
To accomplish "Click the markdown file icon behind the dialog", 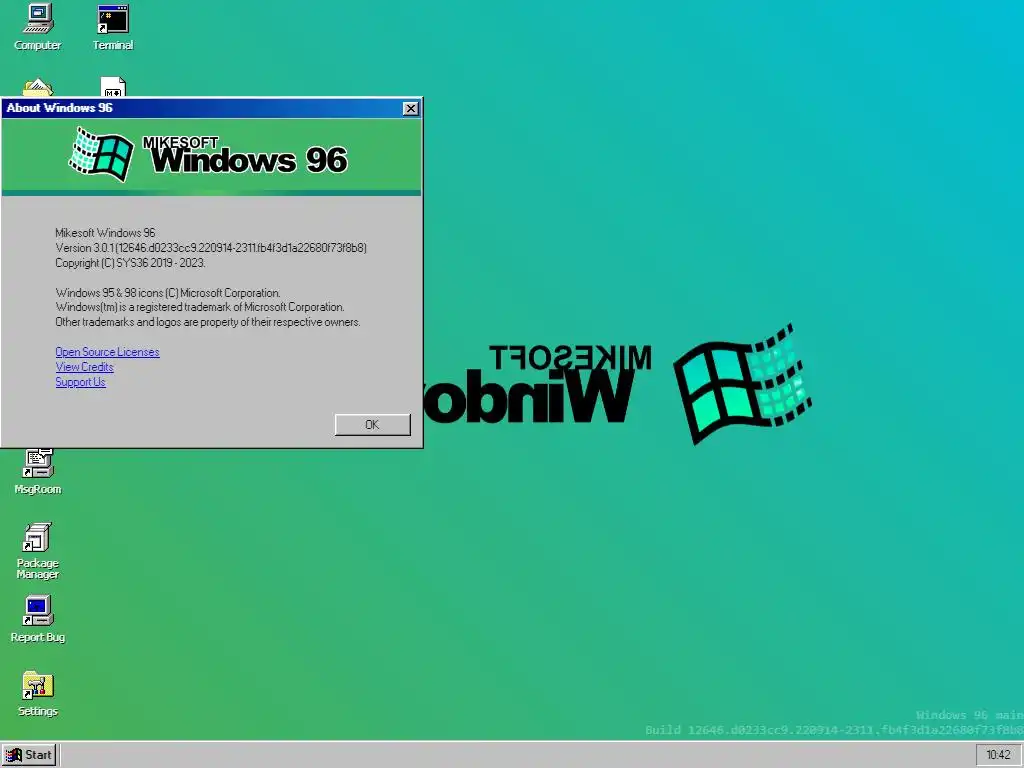I will click(x=113, y=87).
